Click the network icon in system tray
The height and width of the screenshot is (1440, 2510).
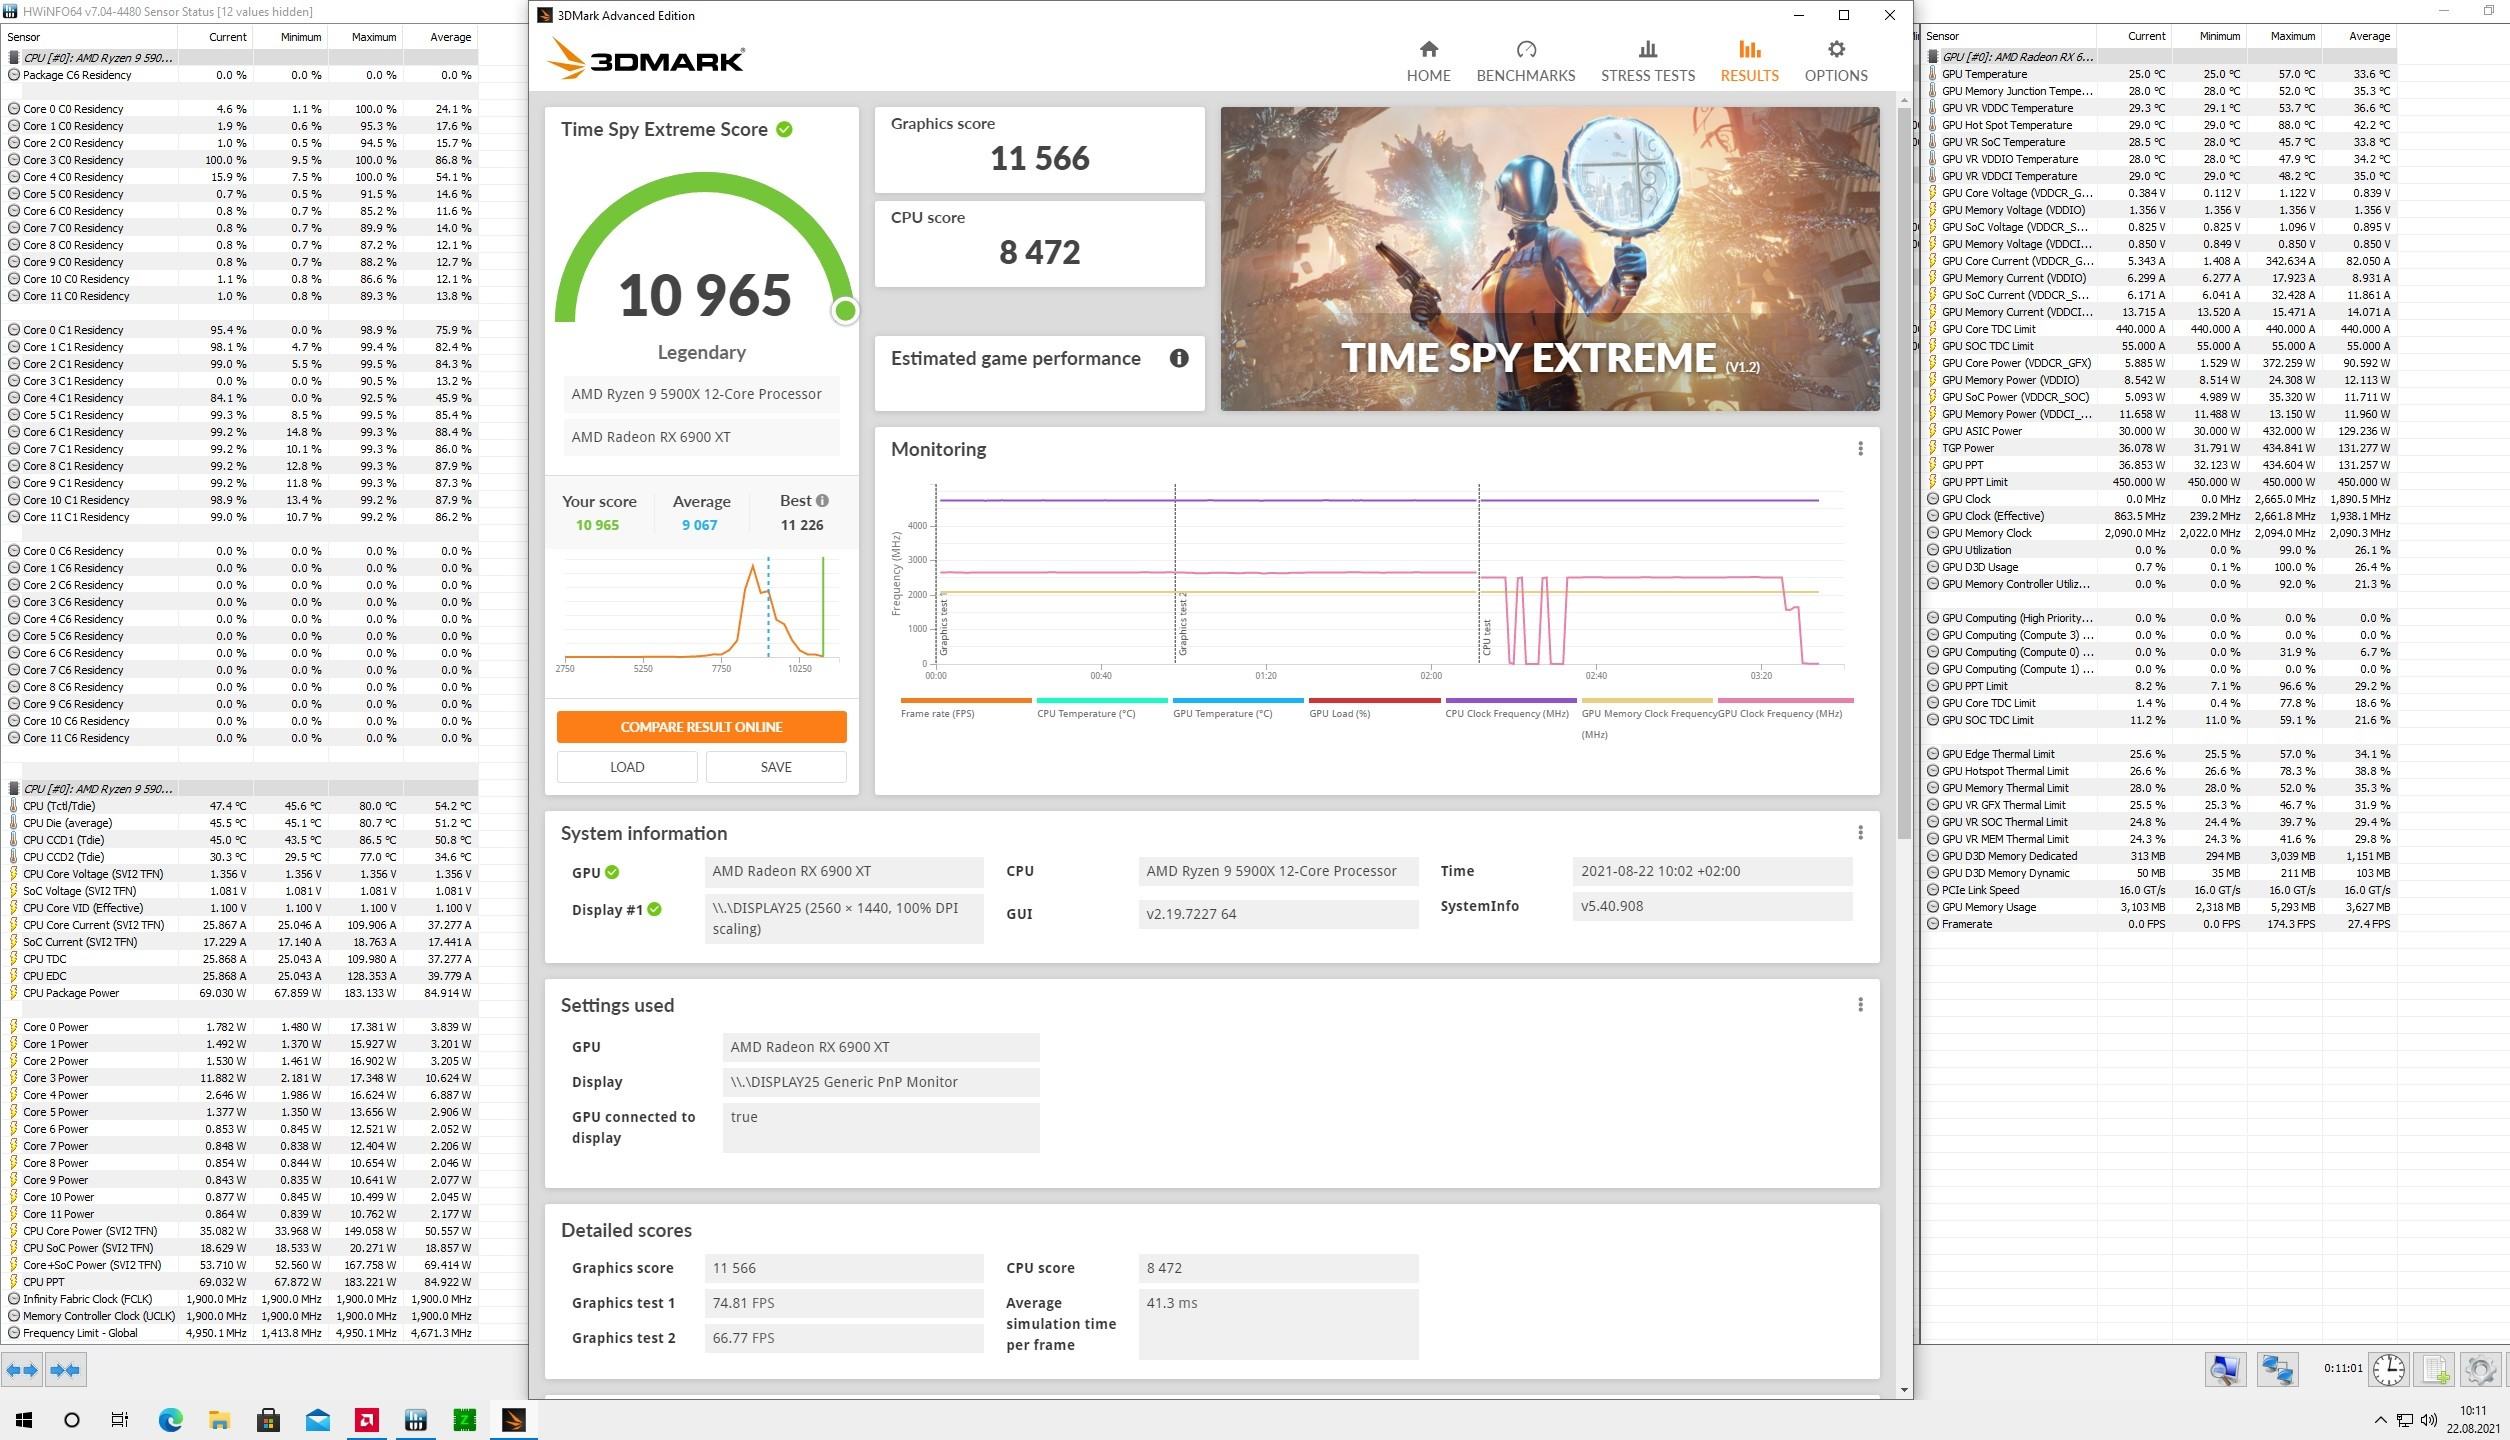[2405, 1420]
